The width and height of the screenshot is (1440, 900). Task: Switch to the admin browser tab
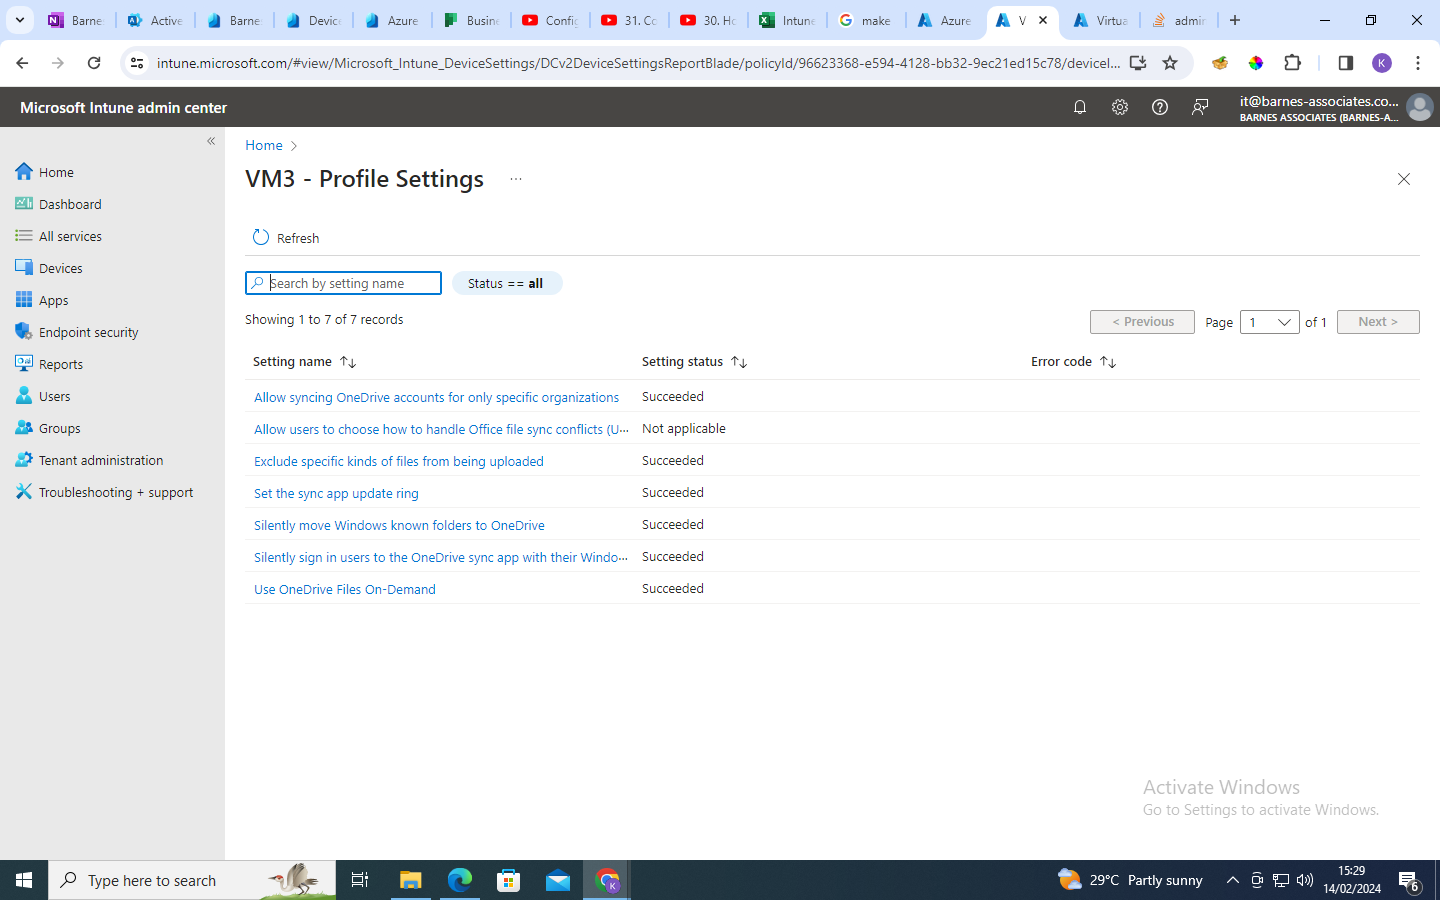click(x=1179, y=20)
